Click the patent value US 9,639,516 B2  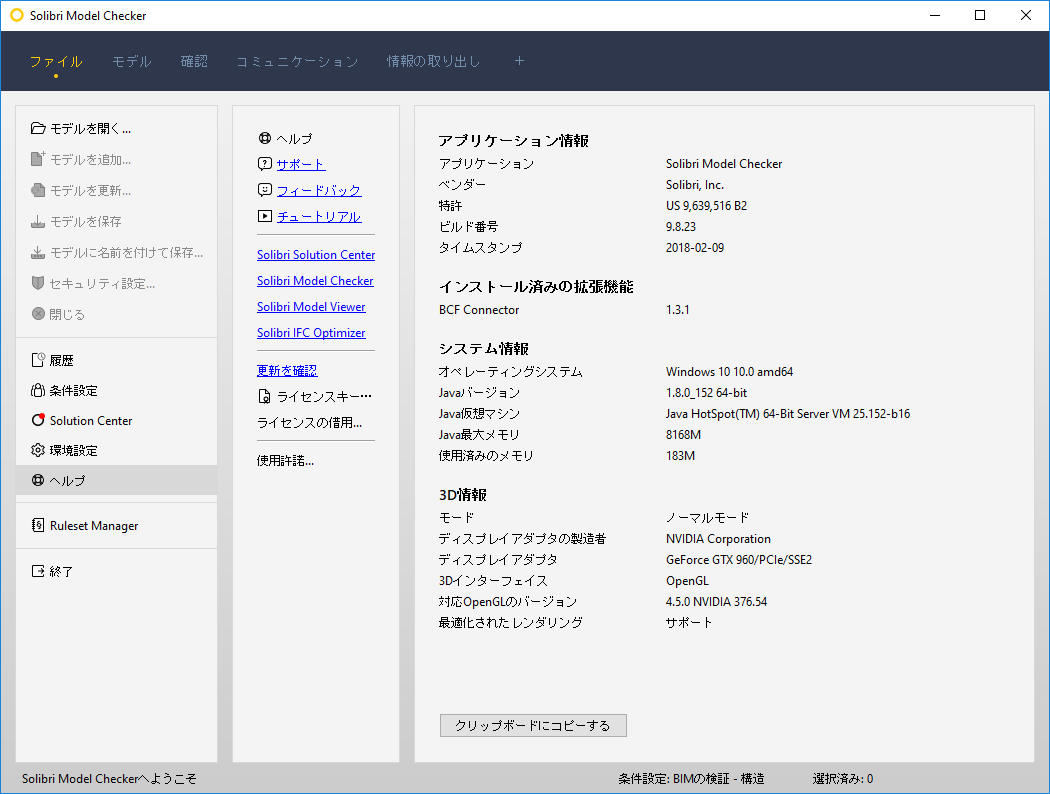pyautogui.click(x=706, y=206)
